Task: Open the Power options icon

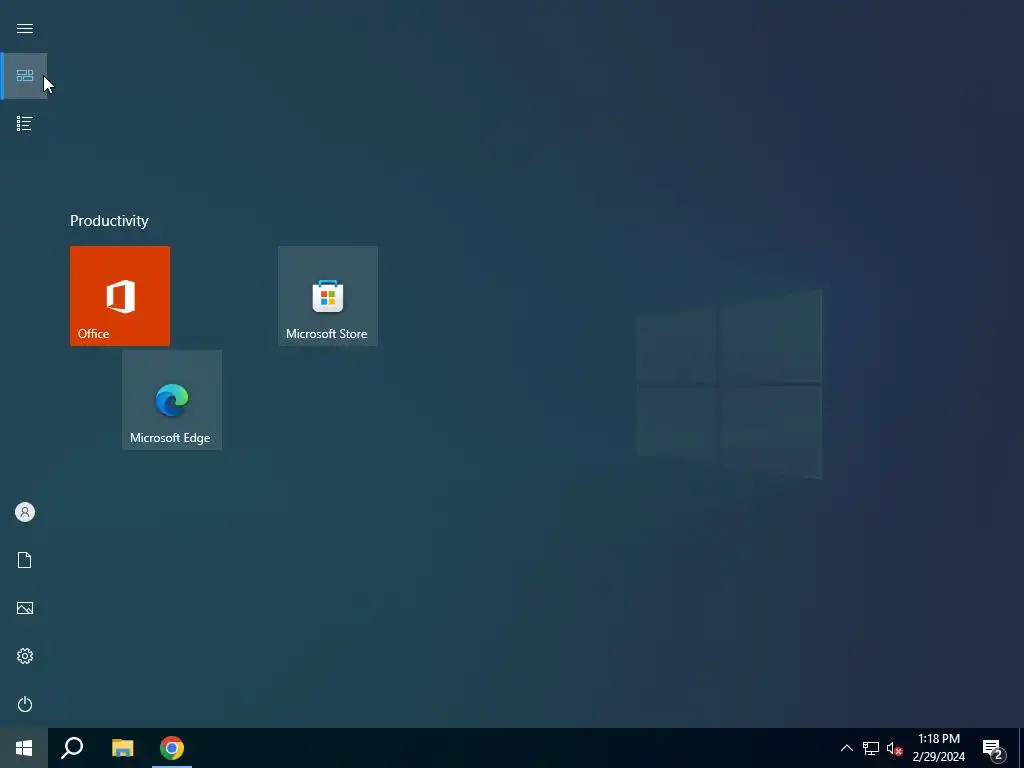Action: coord(24,704)
